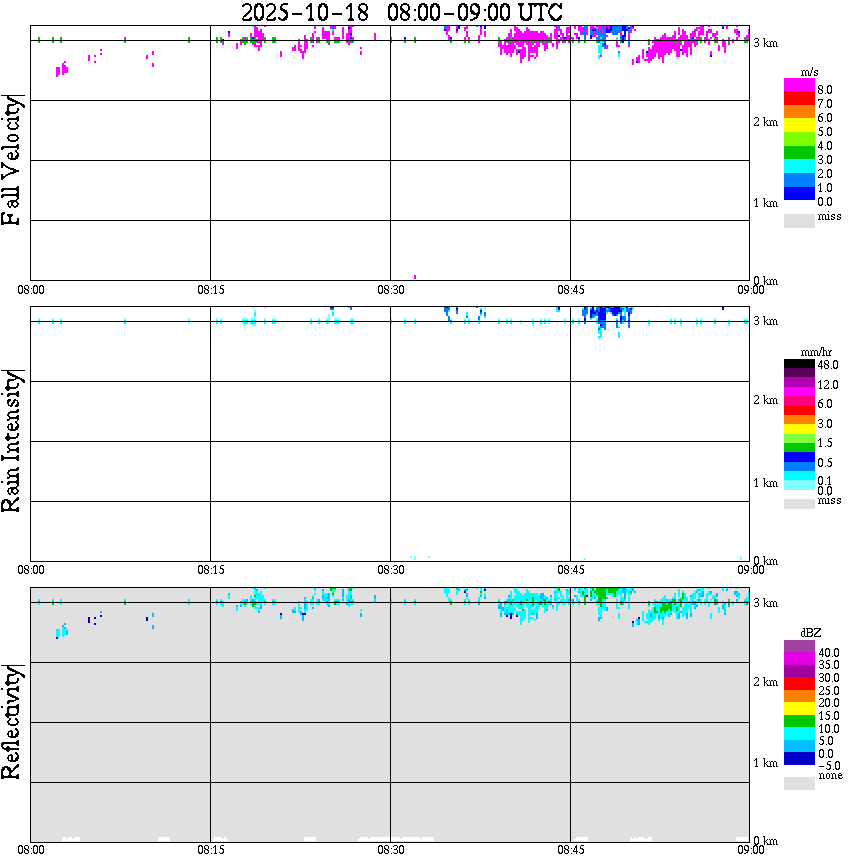Viewport: 850px width, 868px height.
Task: Pick the orange swatch in the dBZ legend
Action: point(799,696)
